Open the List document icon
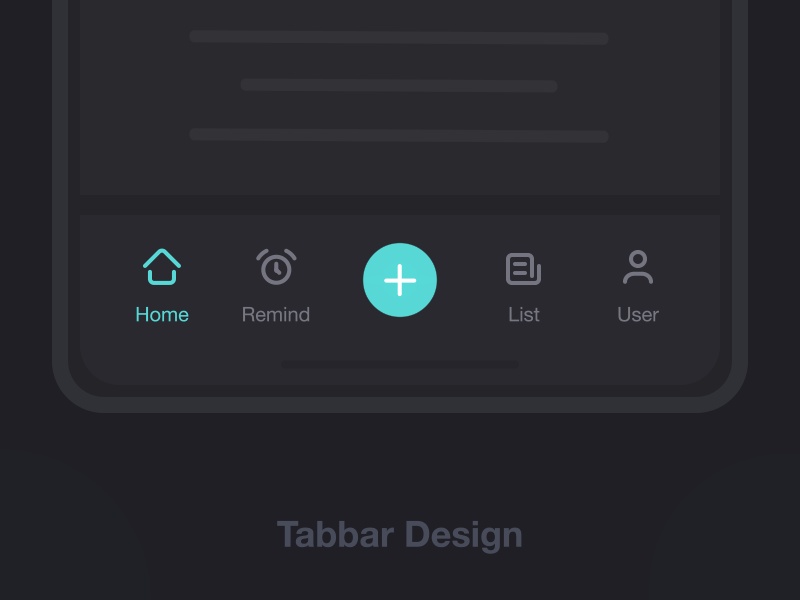This screenshot has height=600, width=800. coord(523,268)
